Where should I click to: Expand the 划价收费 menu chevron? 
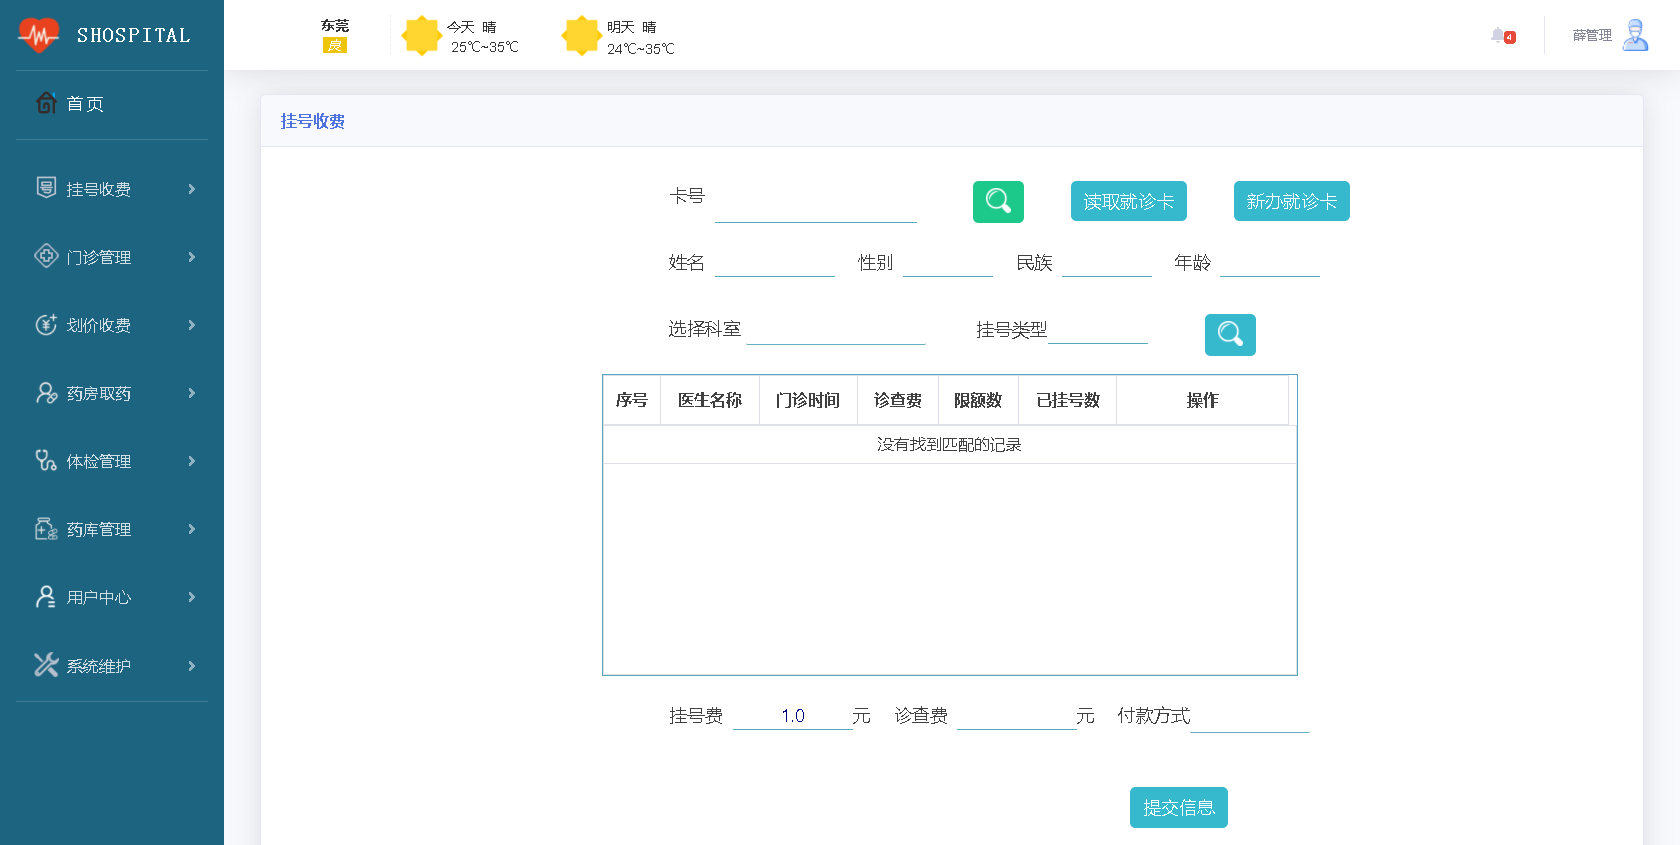(192, 325)
